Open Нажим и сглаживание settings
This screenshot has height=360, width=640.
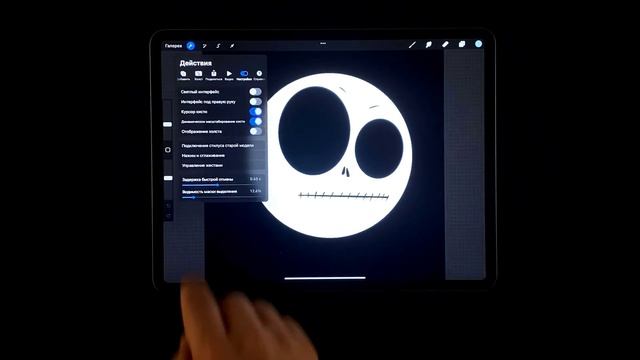click(222, 156)
